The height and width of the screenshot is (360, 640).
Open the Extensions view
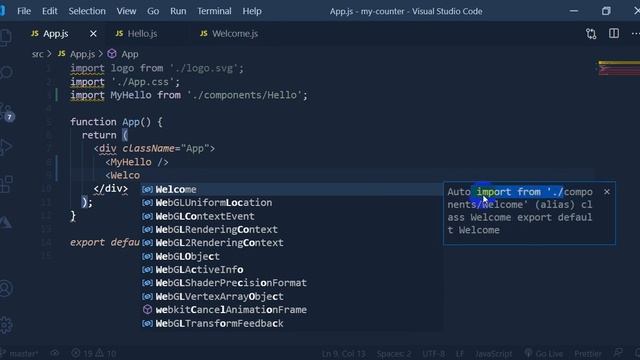tap(6, 184)
